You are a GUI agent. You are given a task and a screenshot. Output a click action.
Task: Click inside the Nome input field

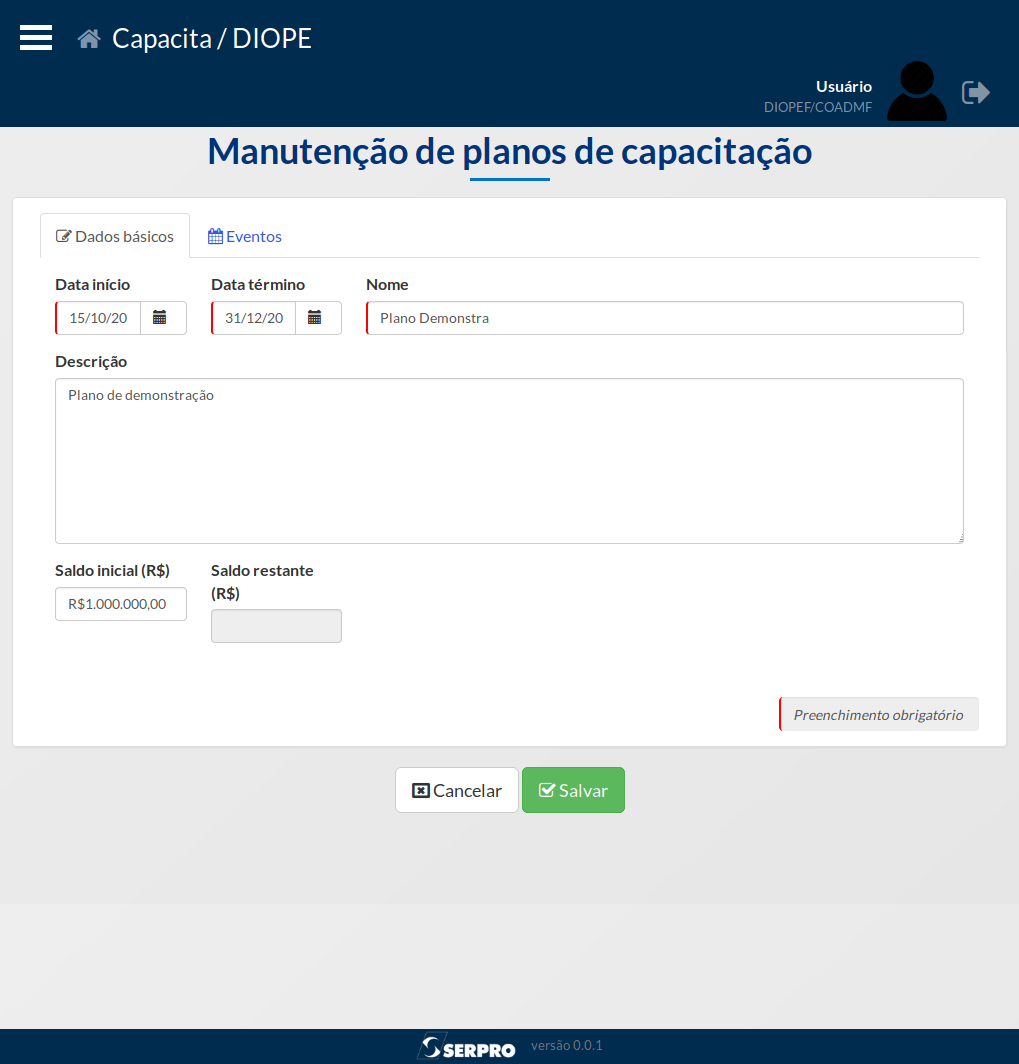click(x=663, y=317)
